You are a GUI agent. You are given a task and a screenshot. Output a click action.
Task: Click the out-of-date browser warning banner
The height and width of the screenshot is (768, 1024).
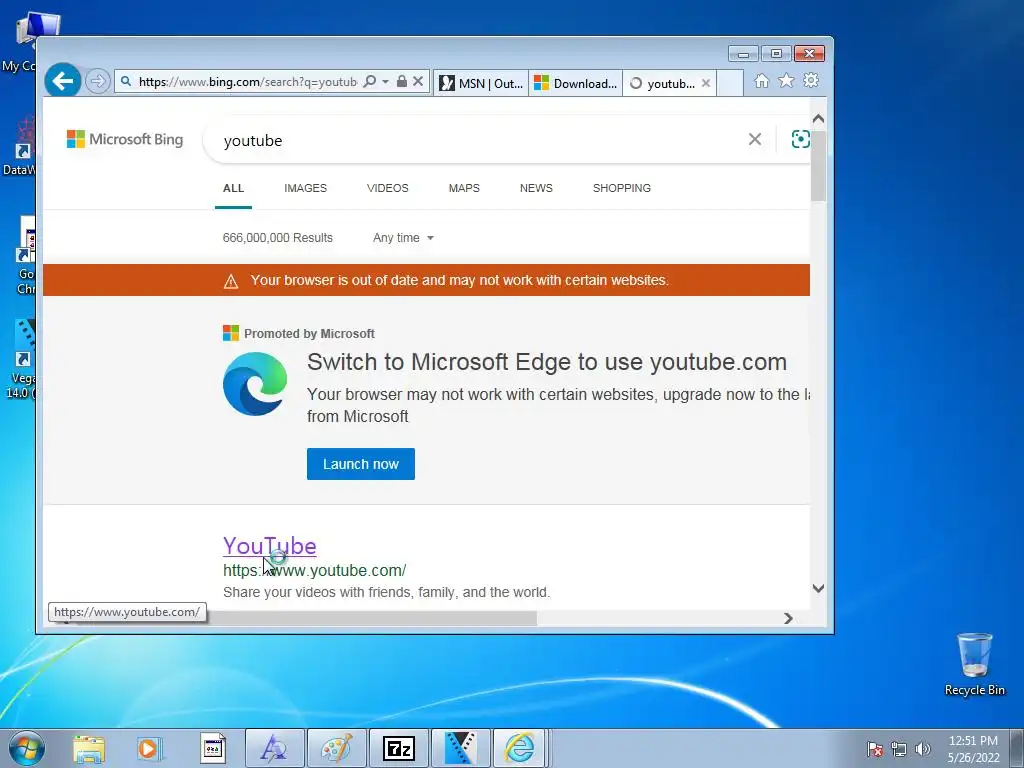[x=426, y=280]
